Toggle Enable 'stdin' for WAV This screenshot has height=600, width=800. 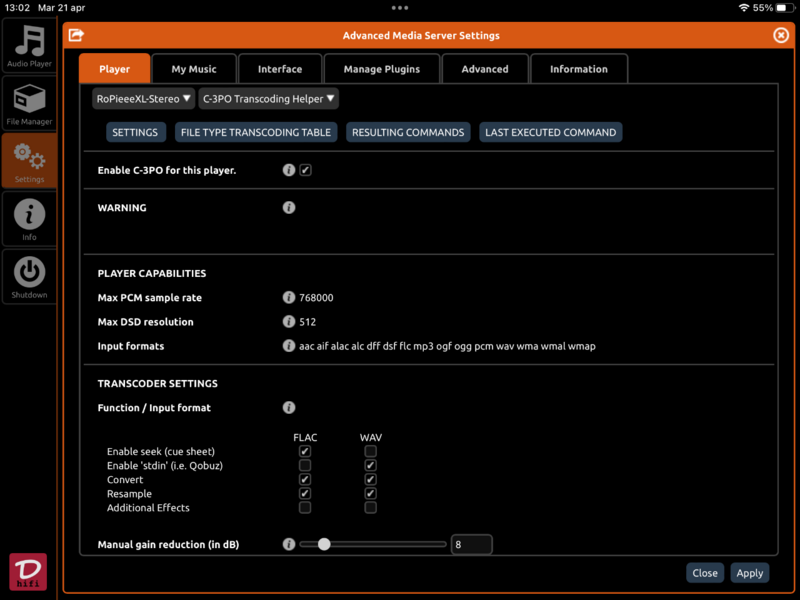click(370, 465)
